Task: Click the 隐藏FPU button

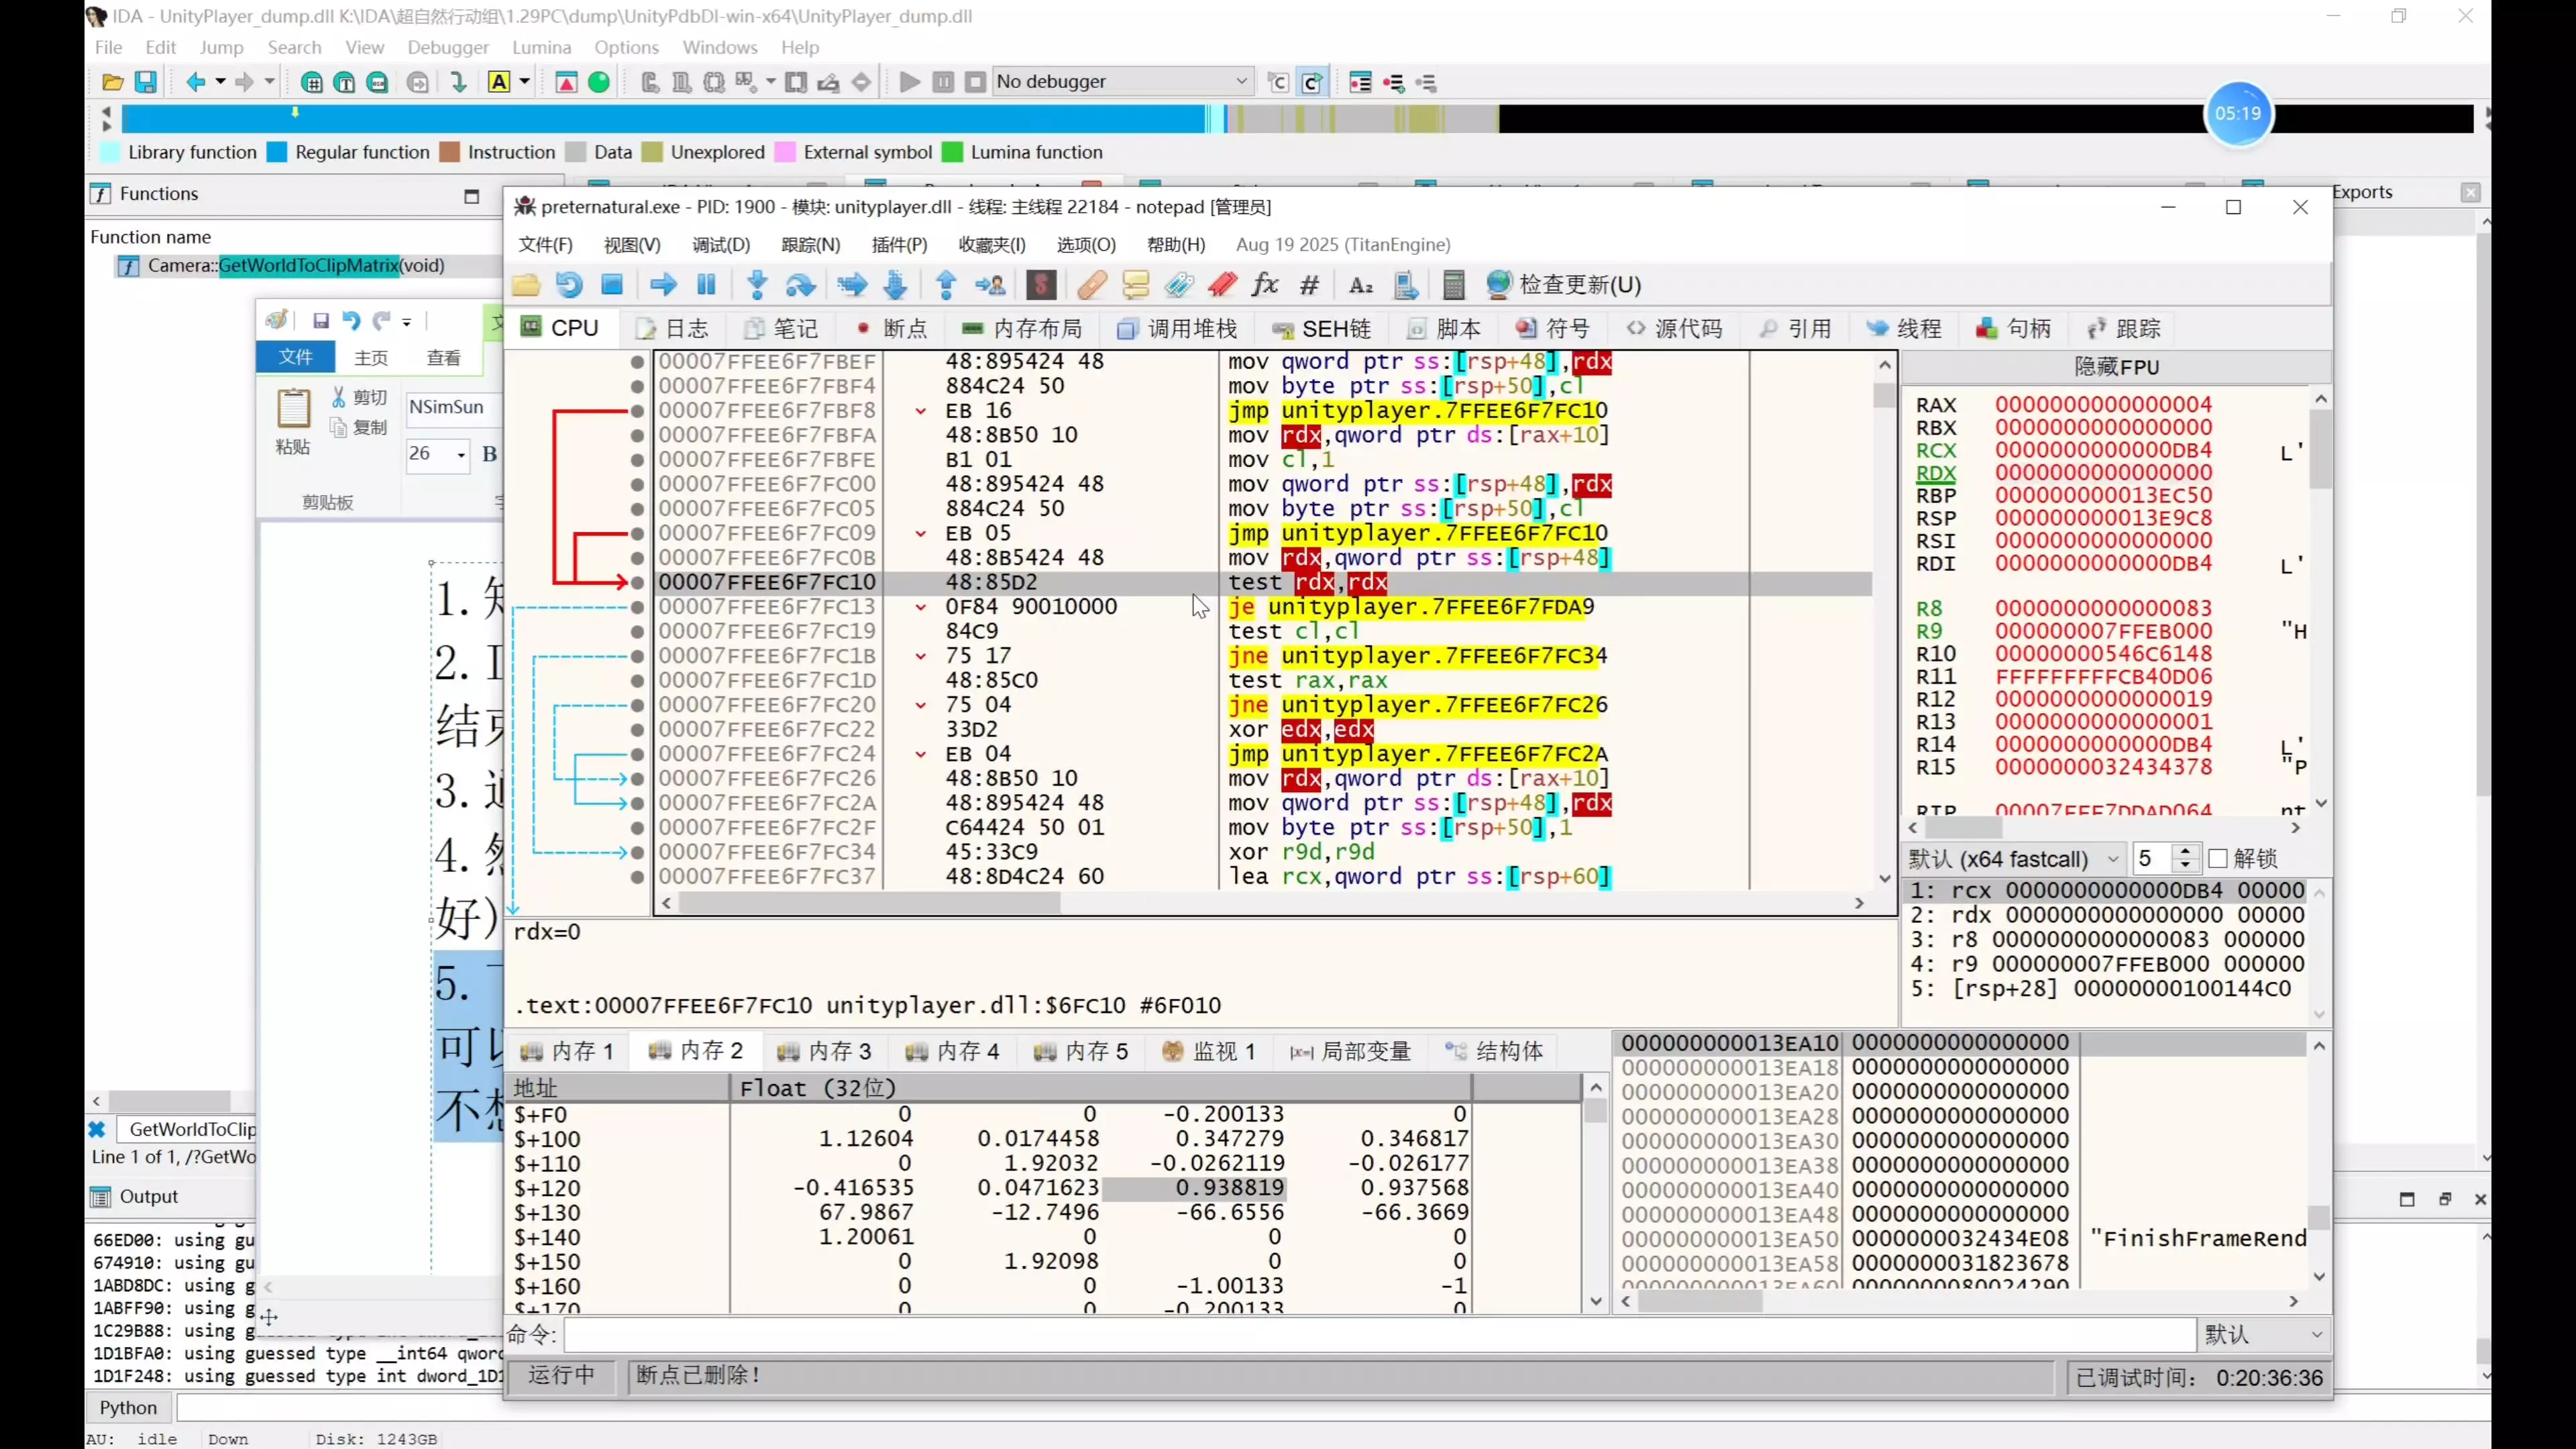Action: [x=2116, y=367]
